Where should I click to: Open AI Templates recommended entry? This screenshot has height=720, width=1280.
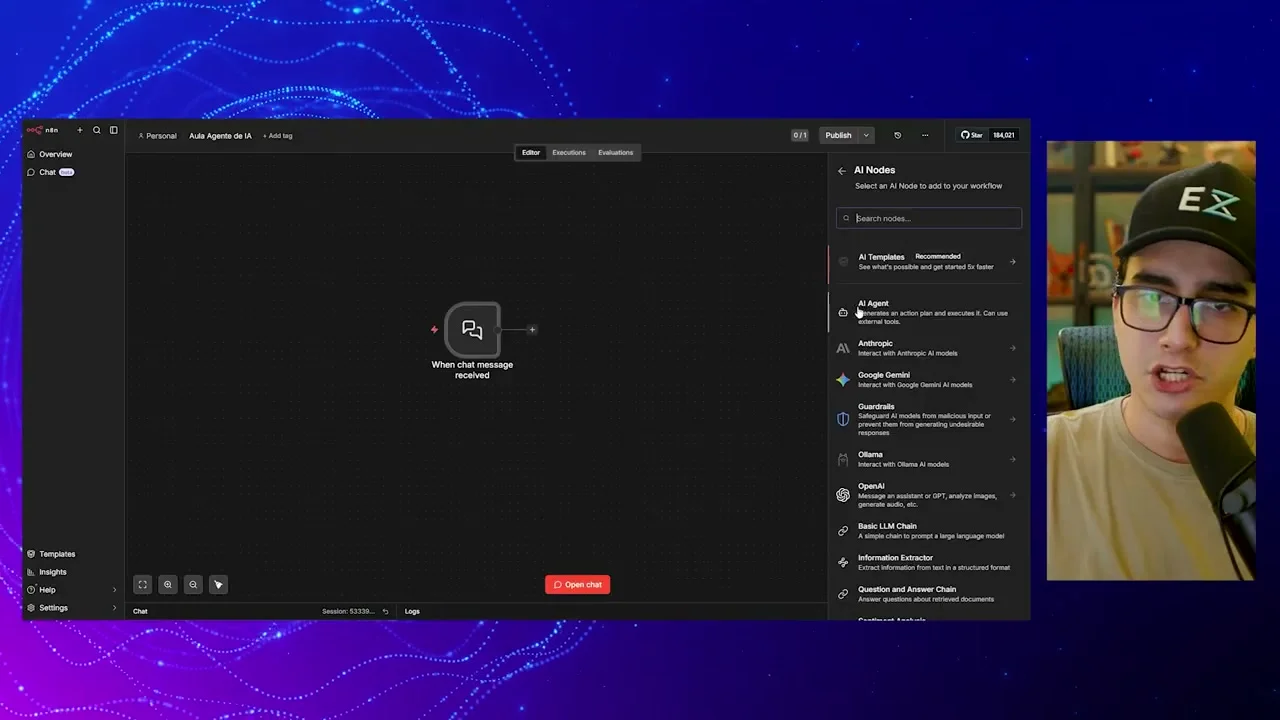929,262
